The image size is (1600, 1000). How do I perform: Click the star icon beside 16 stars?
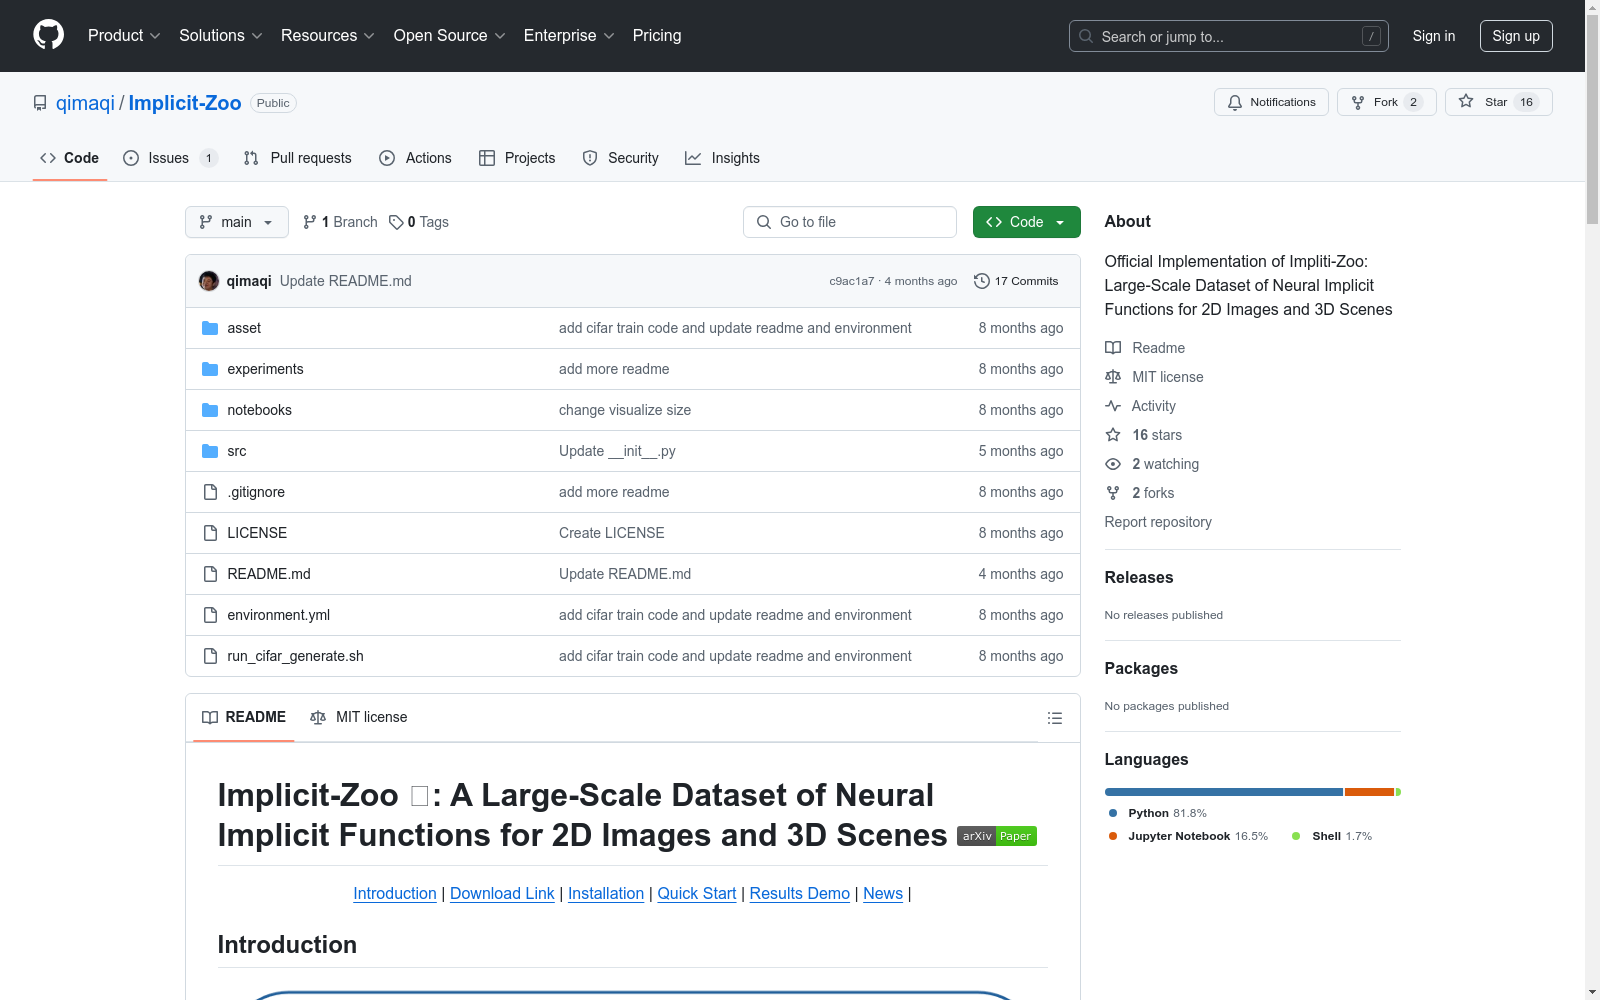(x=1113, y=435)
